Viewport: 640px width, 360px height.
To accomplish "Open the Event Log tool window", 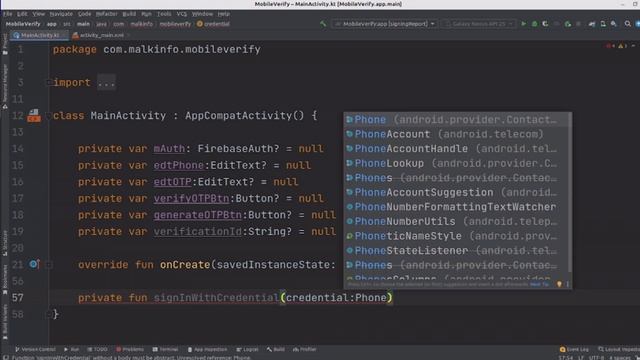I will (x=574, y=349).
